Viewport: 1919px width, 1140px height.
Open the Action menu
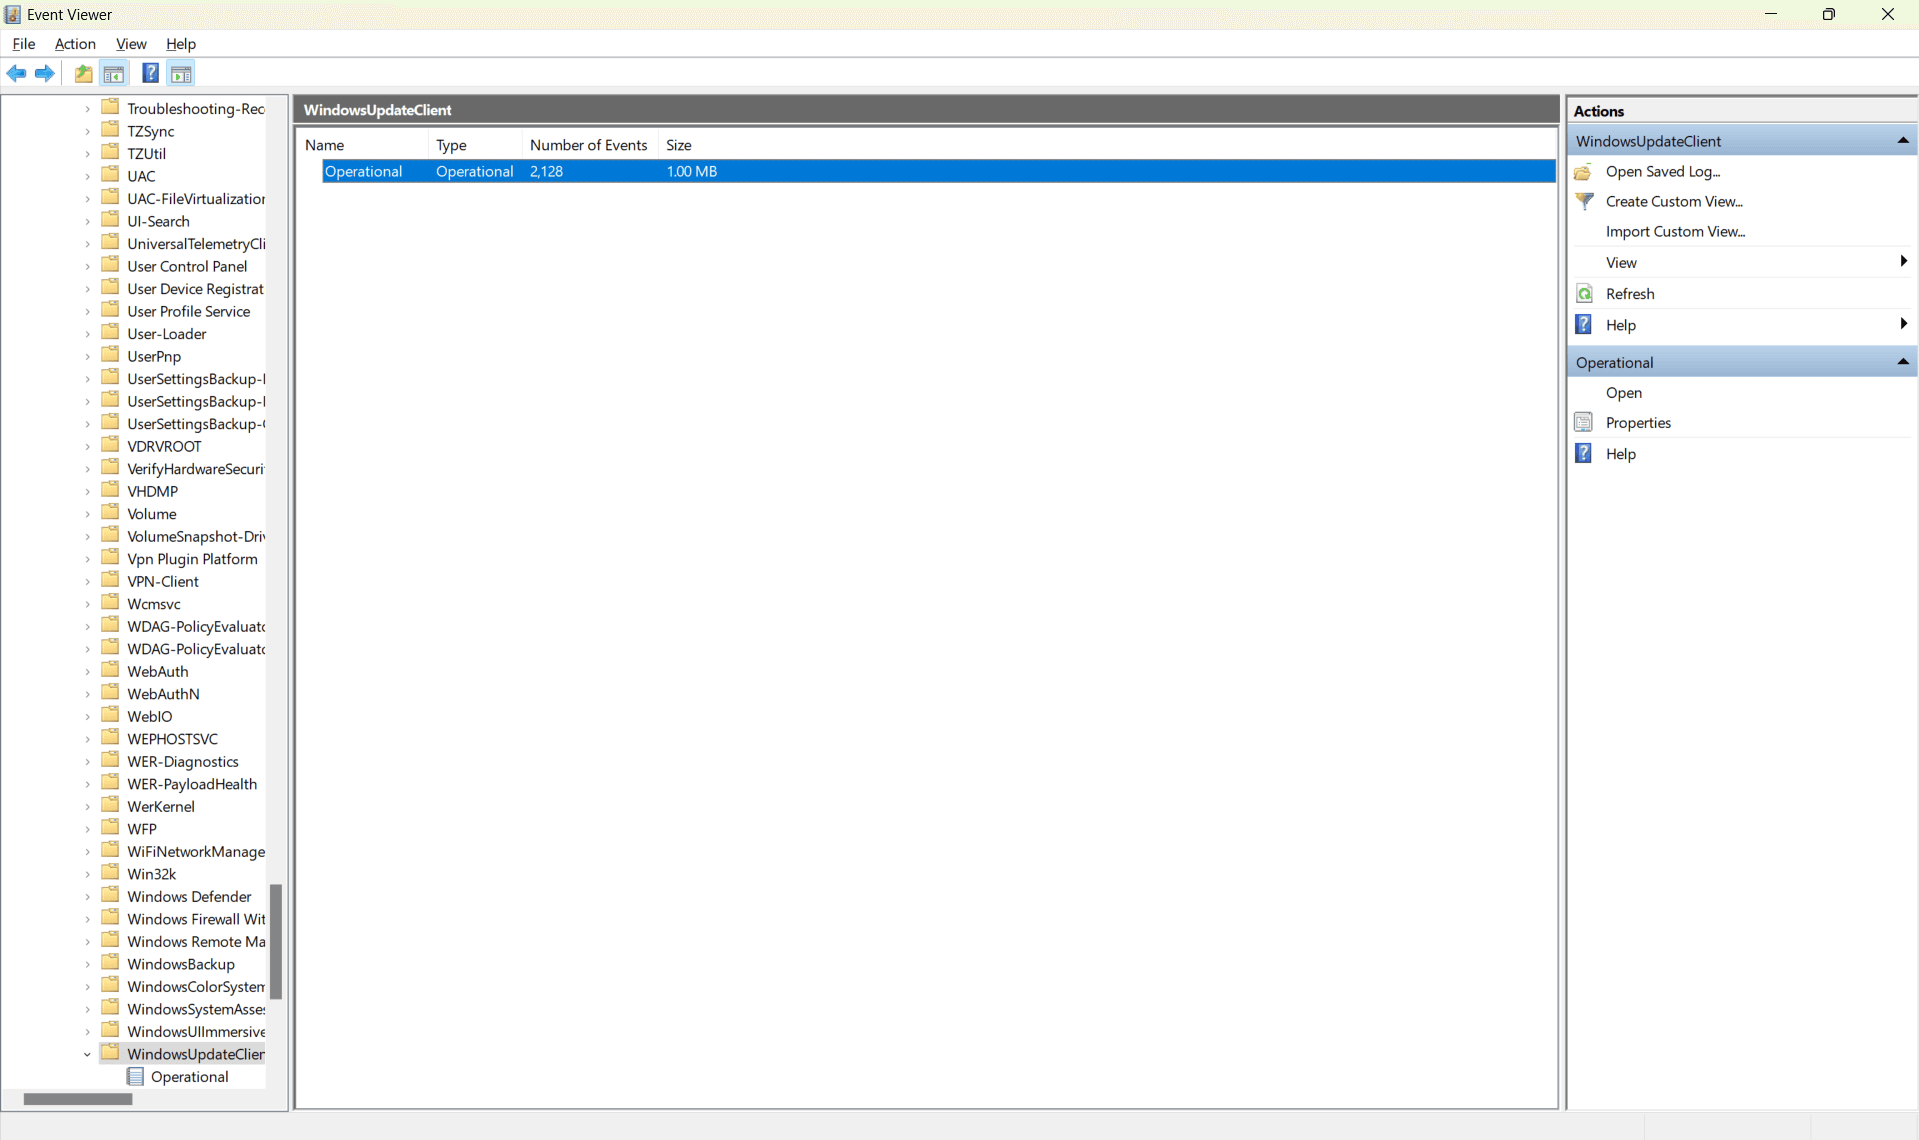[75, 44]
